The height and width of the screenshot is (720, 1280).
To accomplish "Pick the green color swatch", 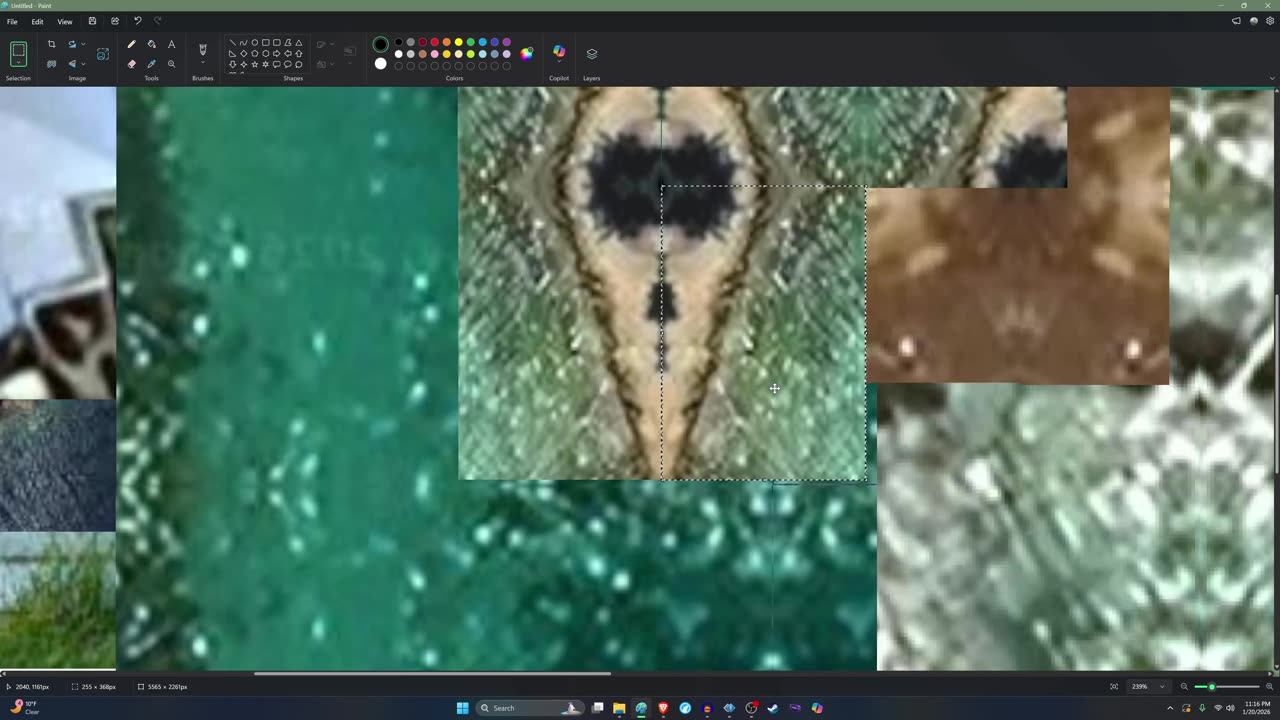I will pyautogui.click(x=470, y=43).
